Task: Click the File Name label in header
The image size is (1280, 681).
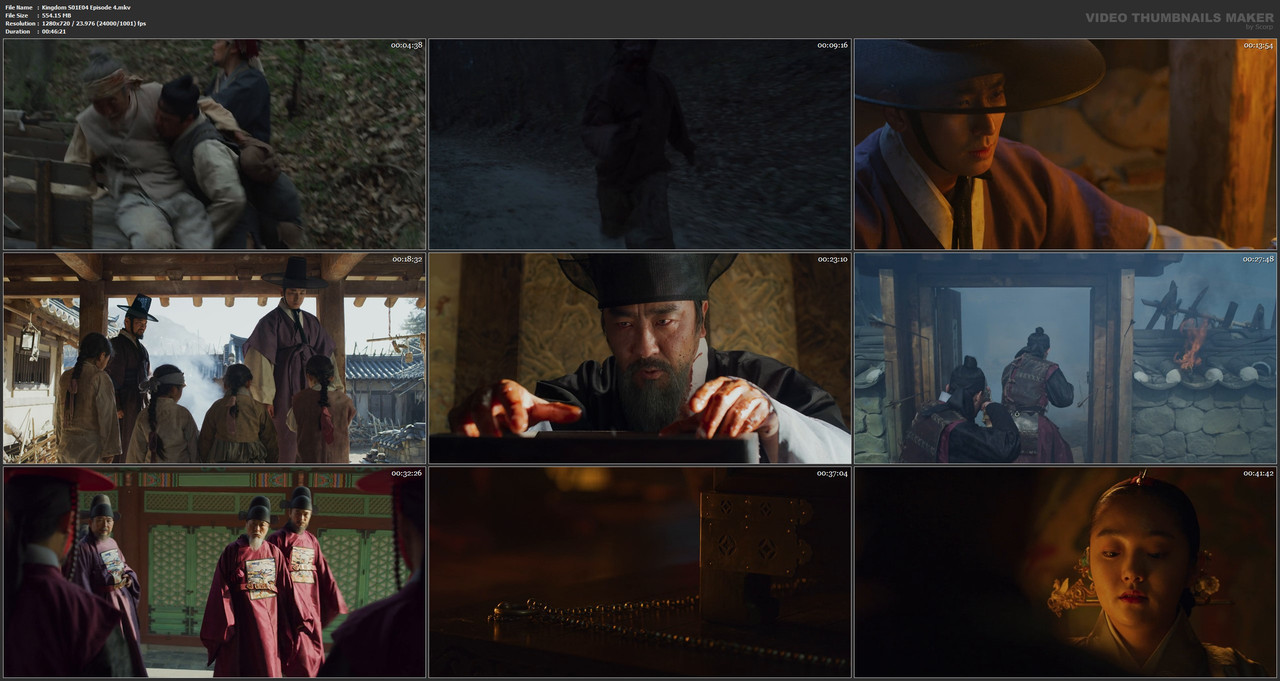Action: 17,7
